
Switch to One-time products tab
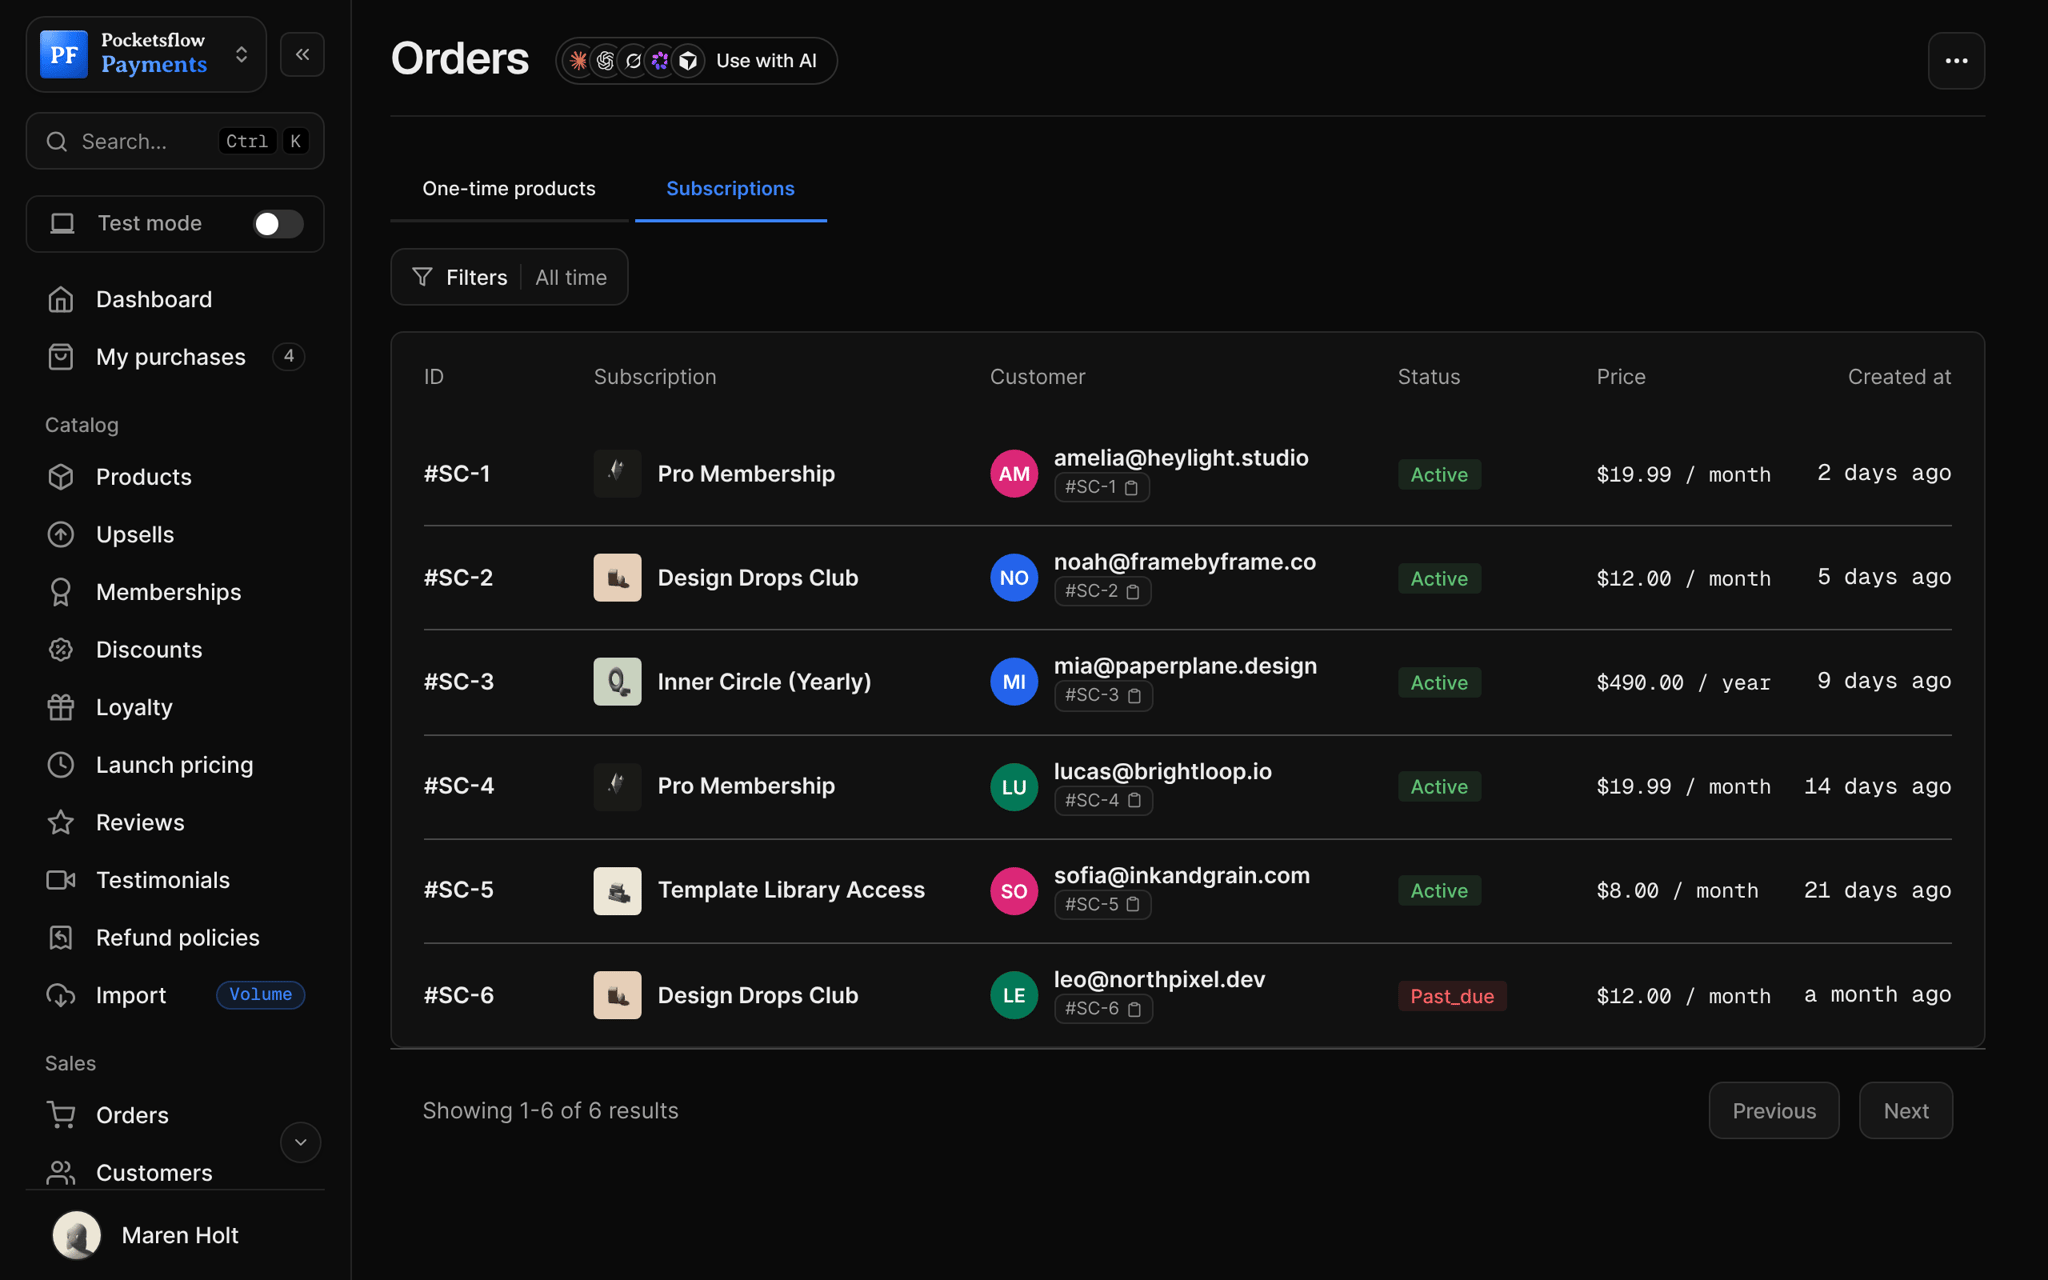(509, 189)
